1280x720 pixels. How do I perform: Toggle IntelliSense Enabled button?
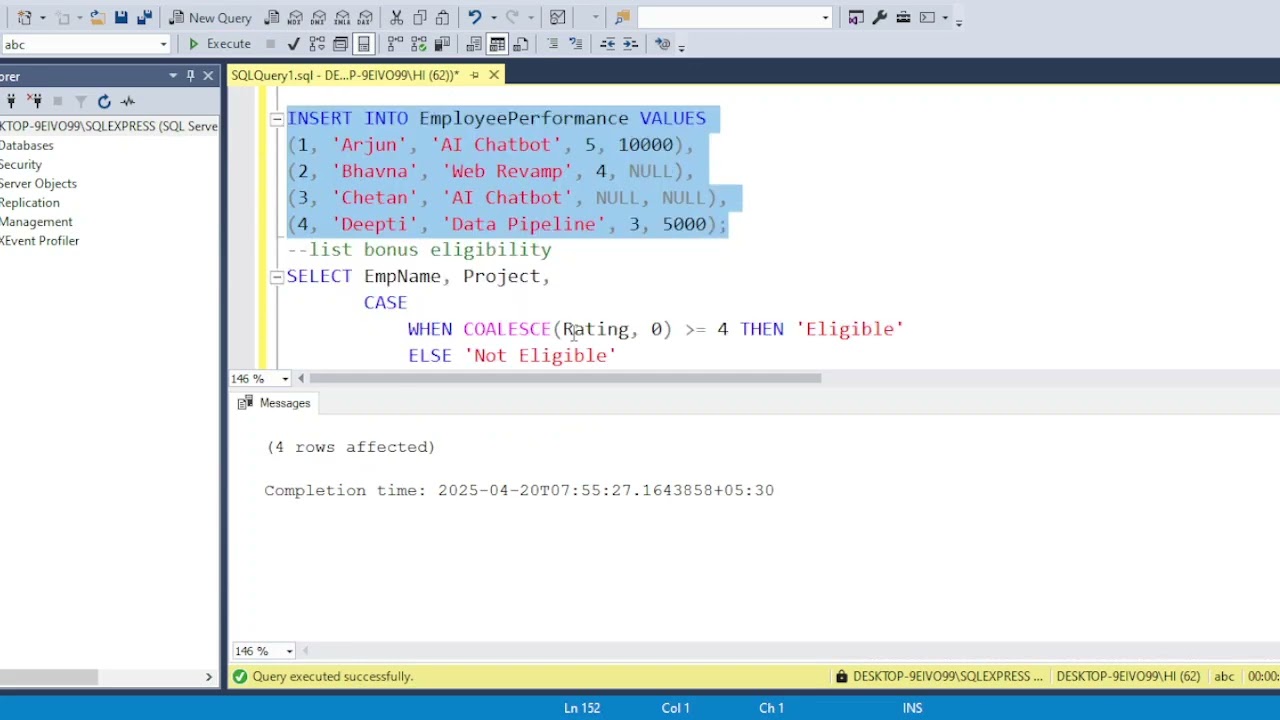click(364, 44)
